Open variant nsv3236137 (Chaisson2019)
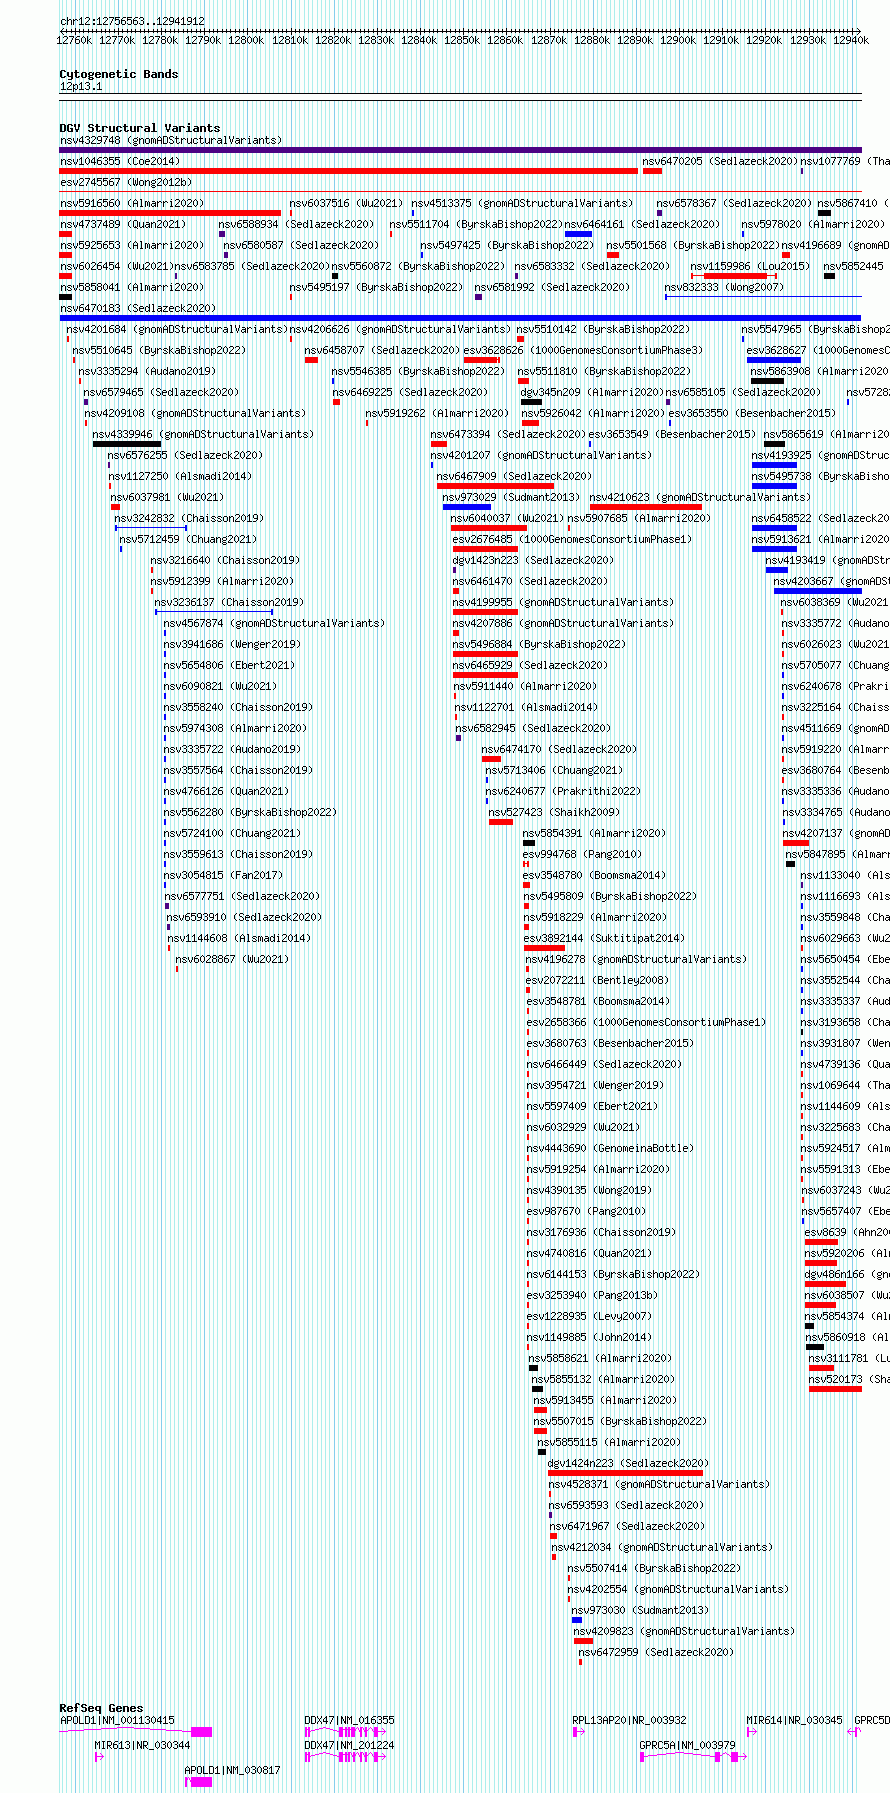This screenshot has height=1793, width=890. (x=229, y=602)
